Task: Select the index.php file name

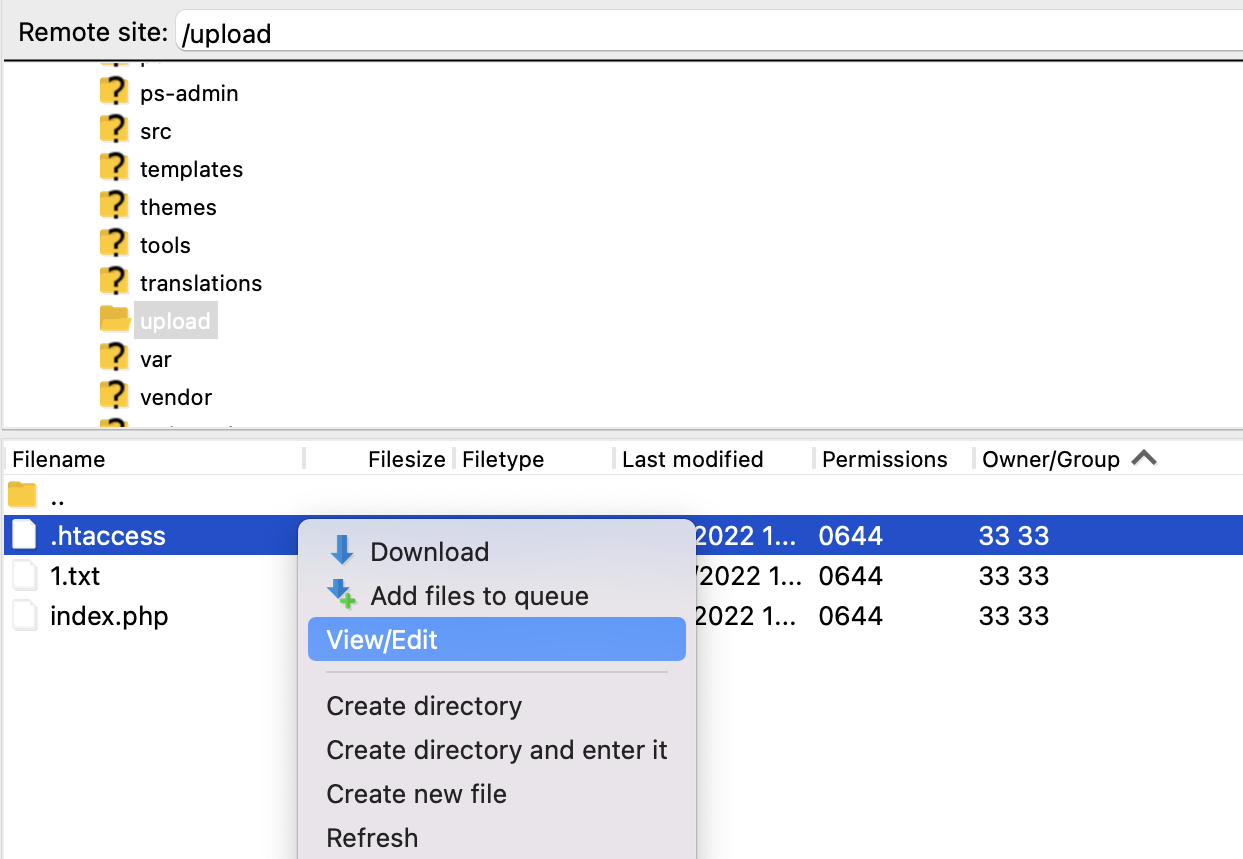Action: [109, 616]
